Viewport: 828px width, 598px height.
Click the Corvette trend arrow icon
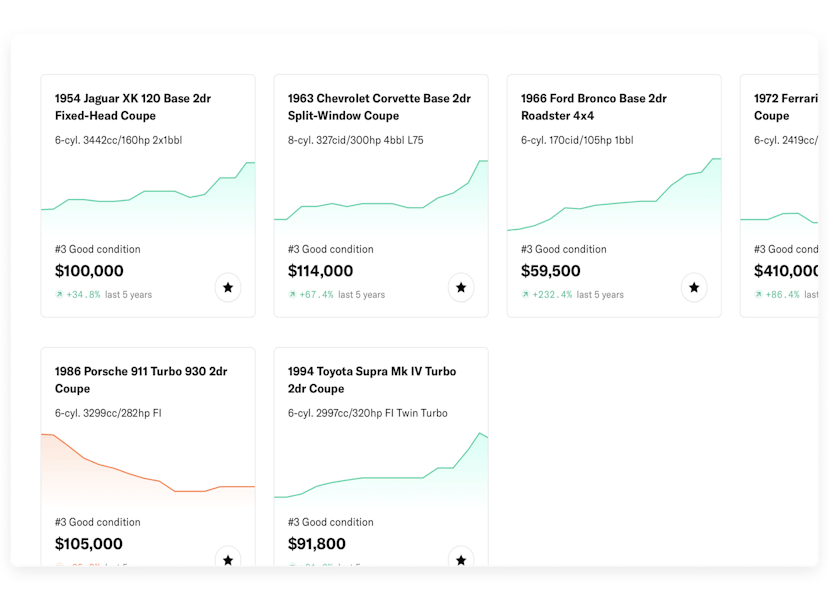292,295
